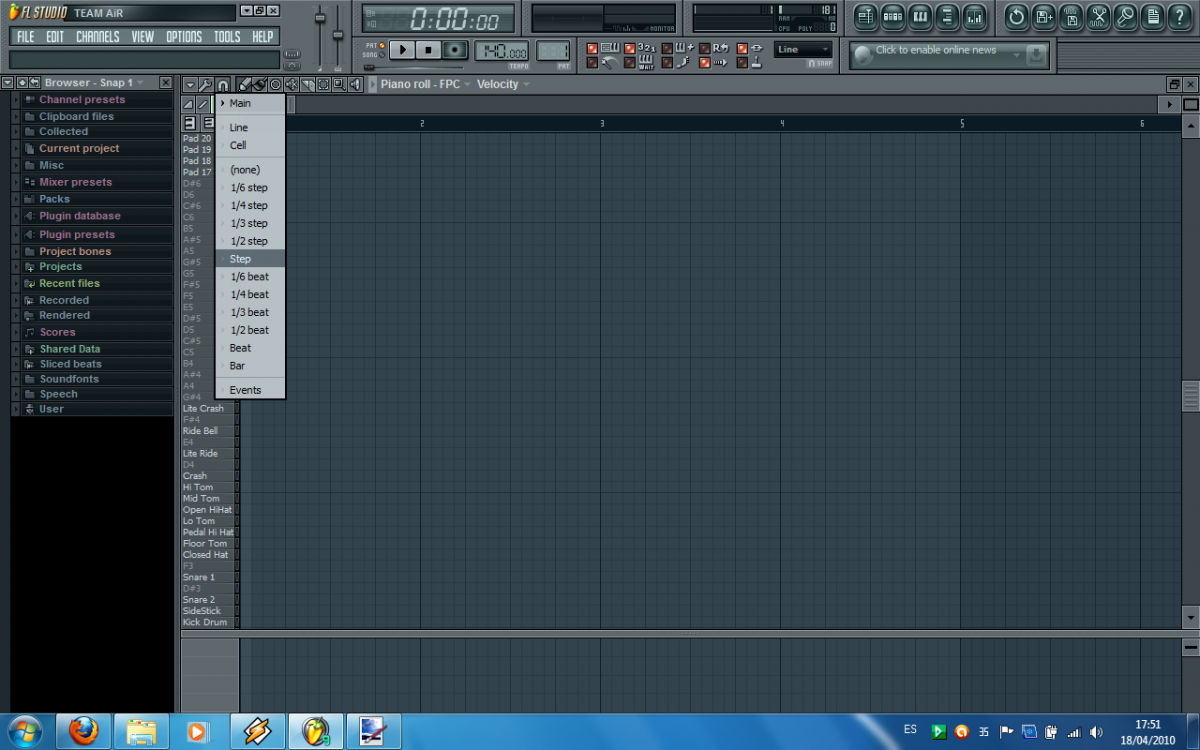Open the Velocity event property dropdown

(502, 85)
